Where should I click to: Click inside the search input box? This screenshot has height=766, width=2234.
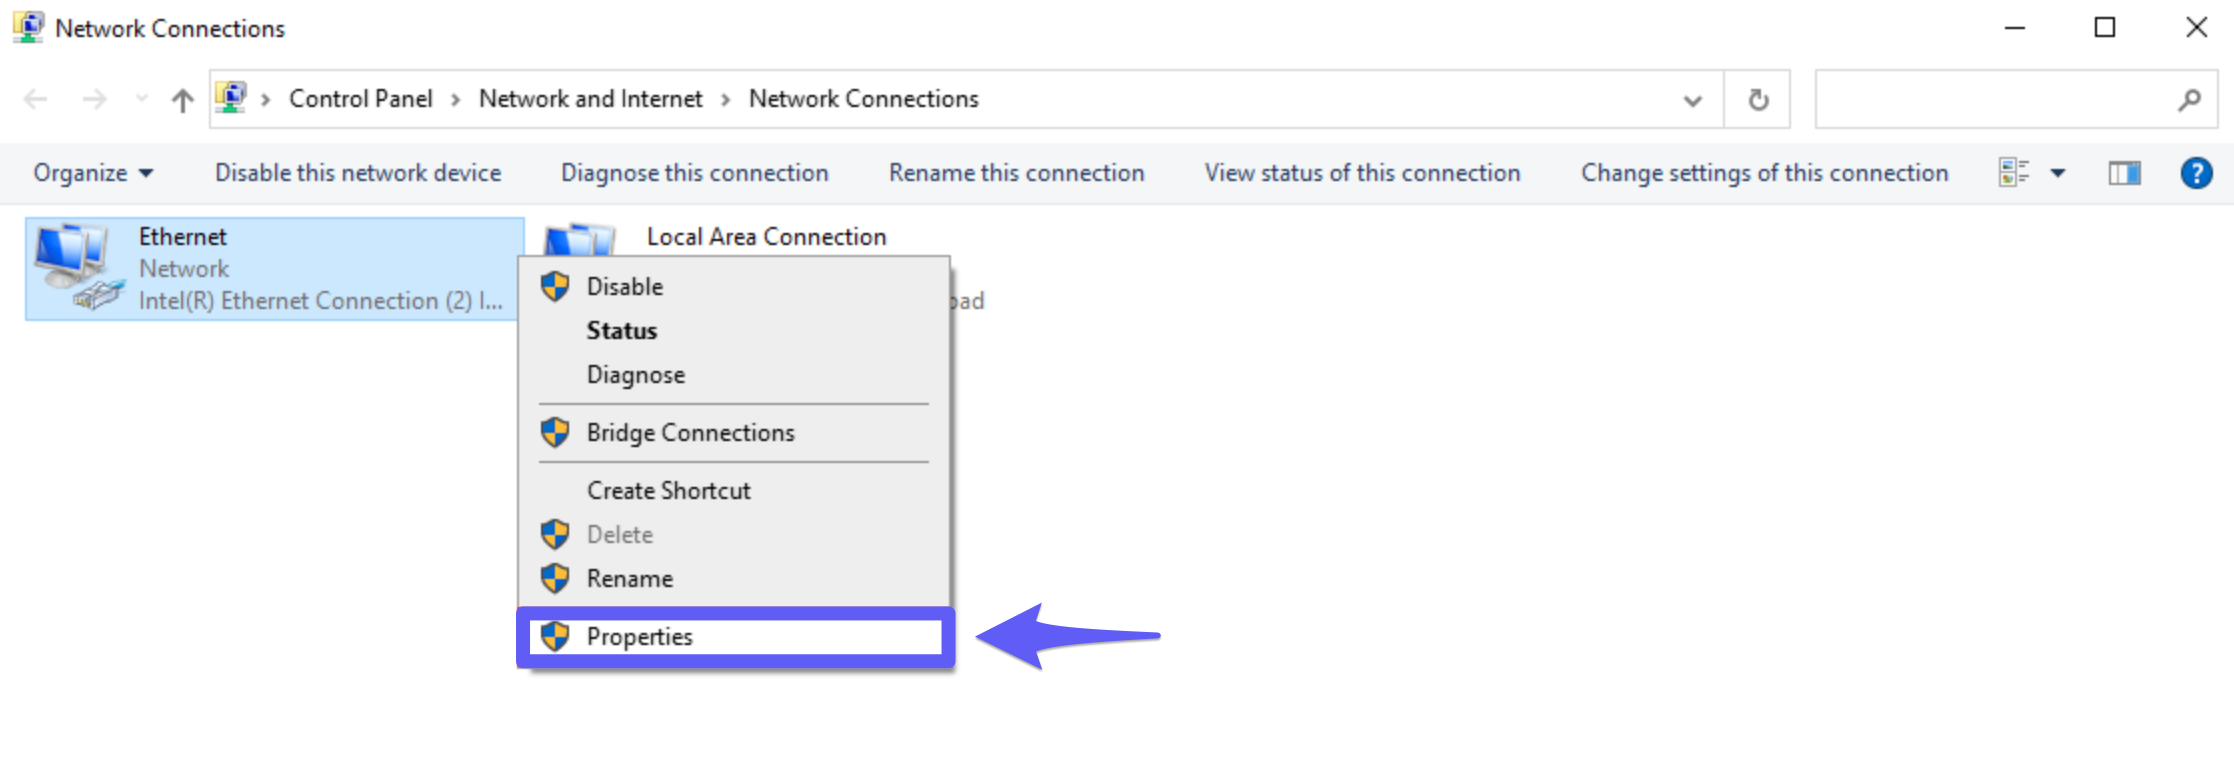click(x=1990, y=100)
